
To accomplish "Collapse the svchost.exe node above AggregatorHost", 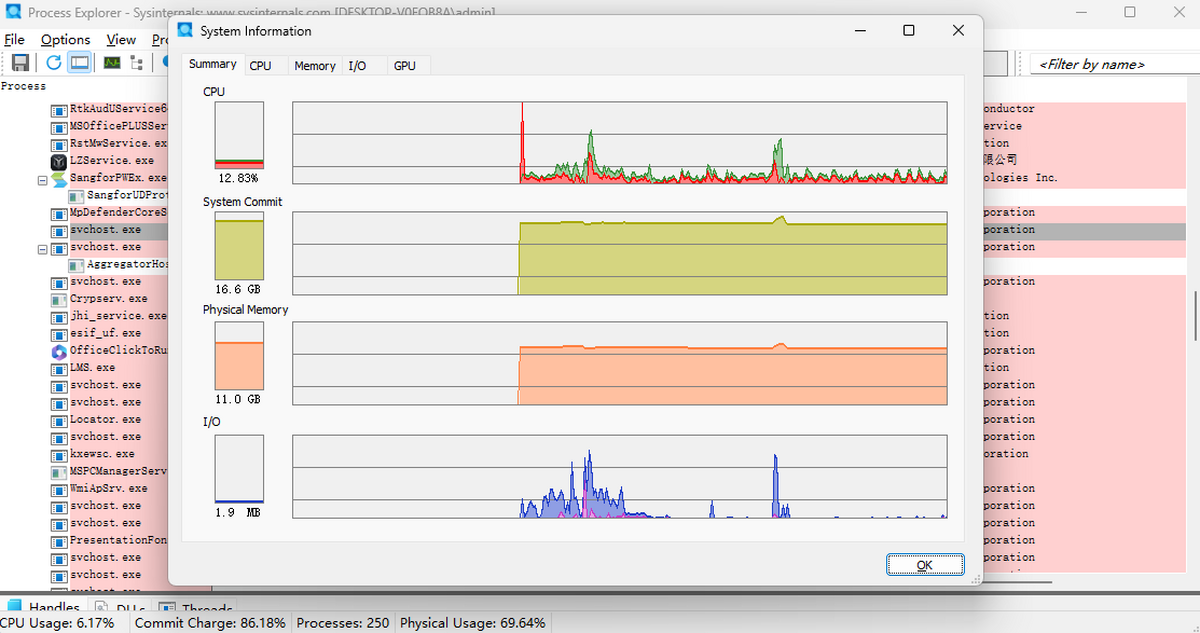I will [42, 248].
